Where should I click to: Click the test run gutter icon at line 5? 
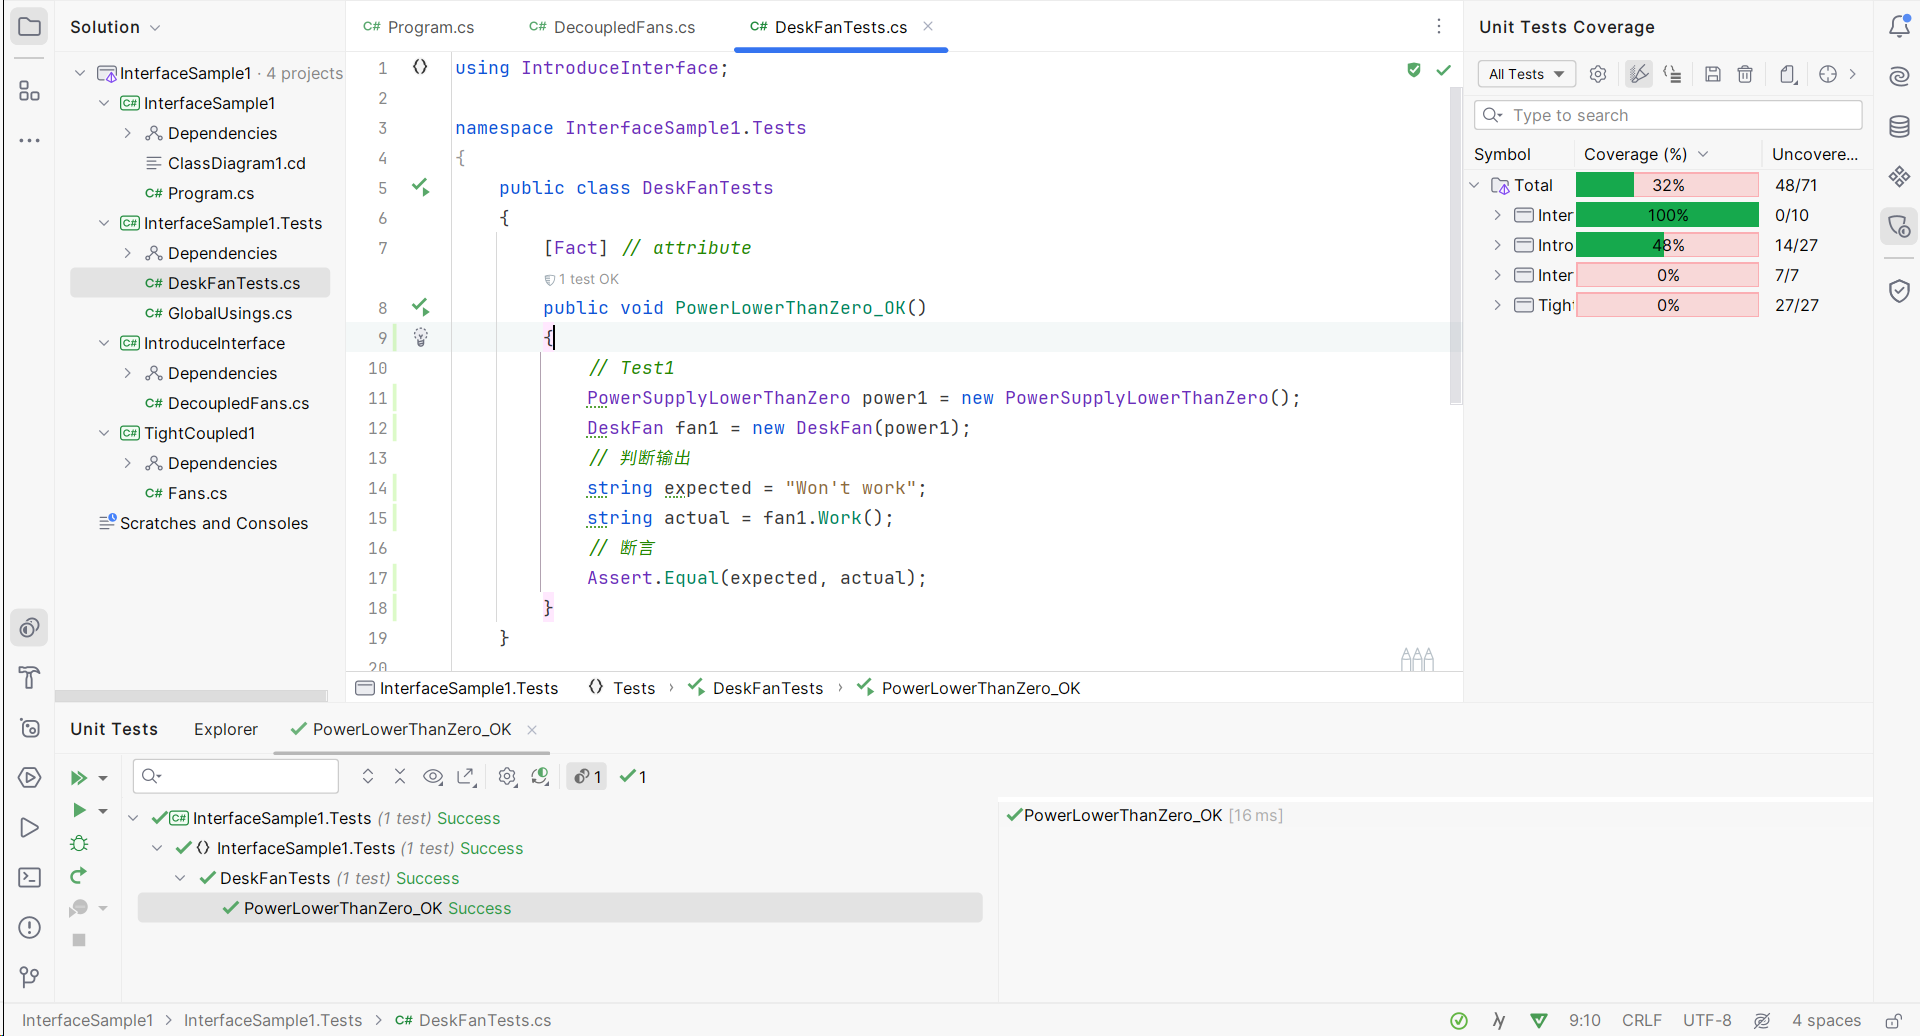click(x=421, y=187)
